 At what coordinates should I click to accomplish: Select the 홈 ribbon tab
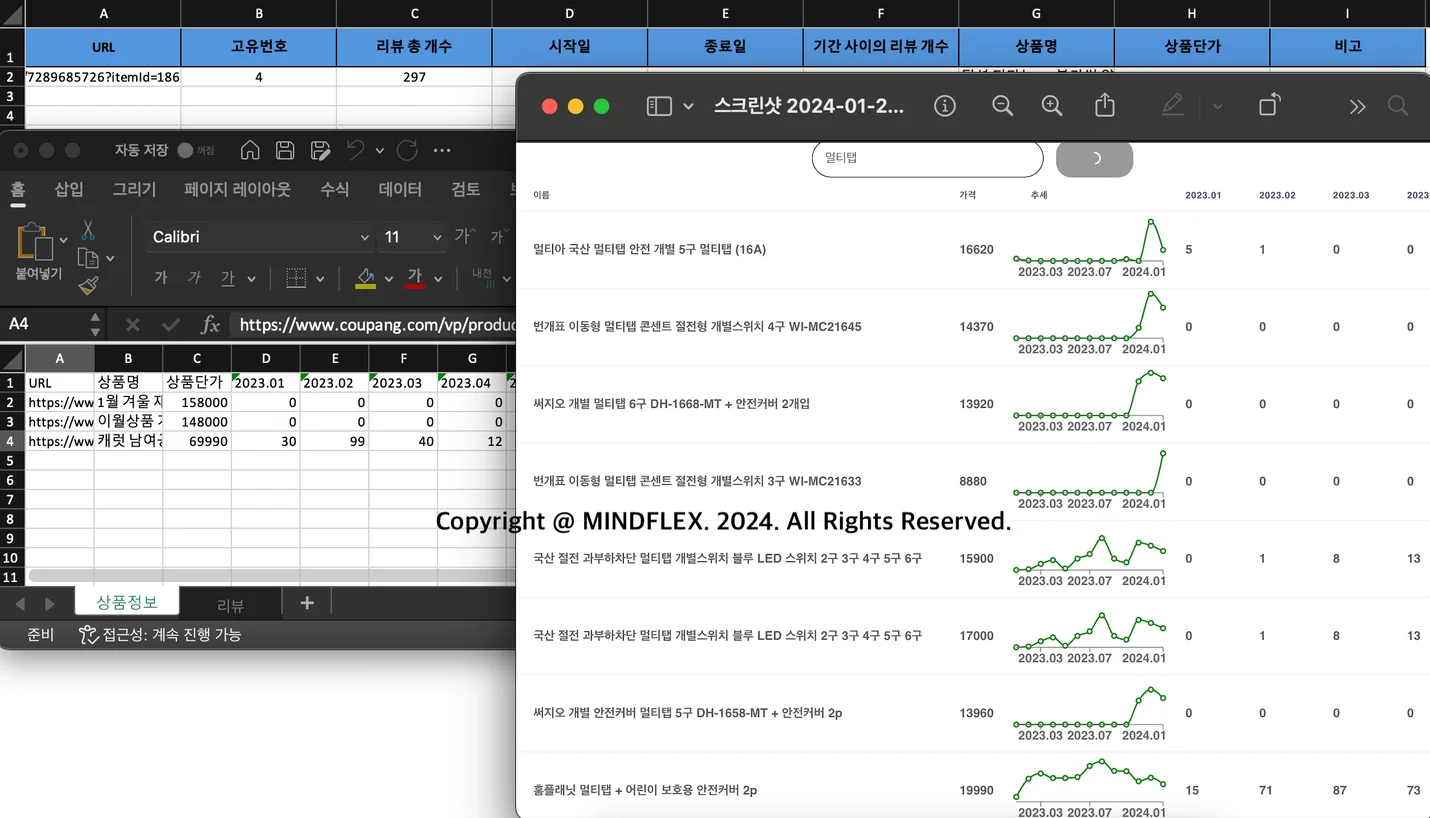click(18, 189)
